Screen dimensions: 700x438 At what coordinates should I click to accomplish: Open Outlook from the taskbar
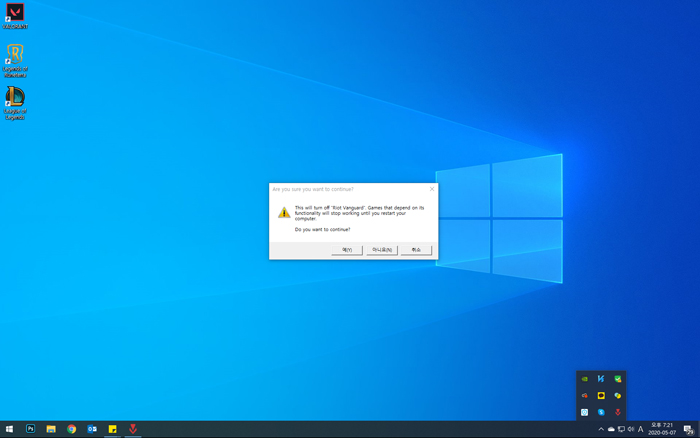(x=92, y=429)
